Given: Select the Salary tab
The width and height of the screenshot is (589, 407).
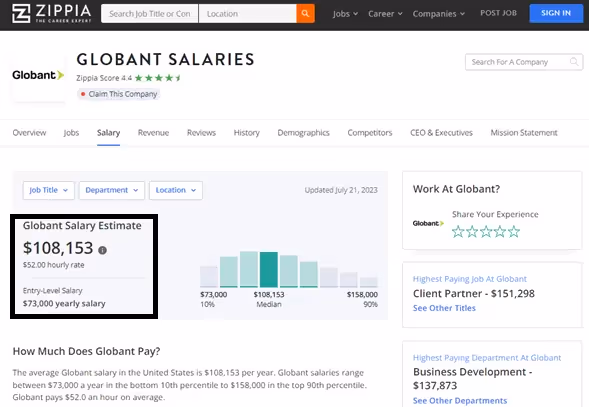Looking at the screenshot, I should [109, 133].
